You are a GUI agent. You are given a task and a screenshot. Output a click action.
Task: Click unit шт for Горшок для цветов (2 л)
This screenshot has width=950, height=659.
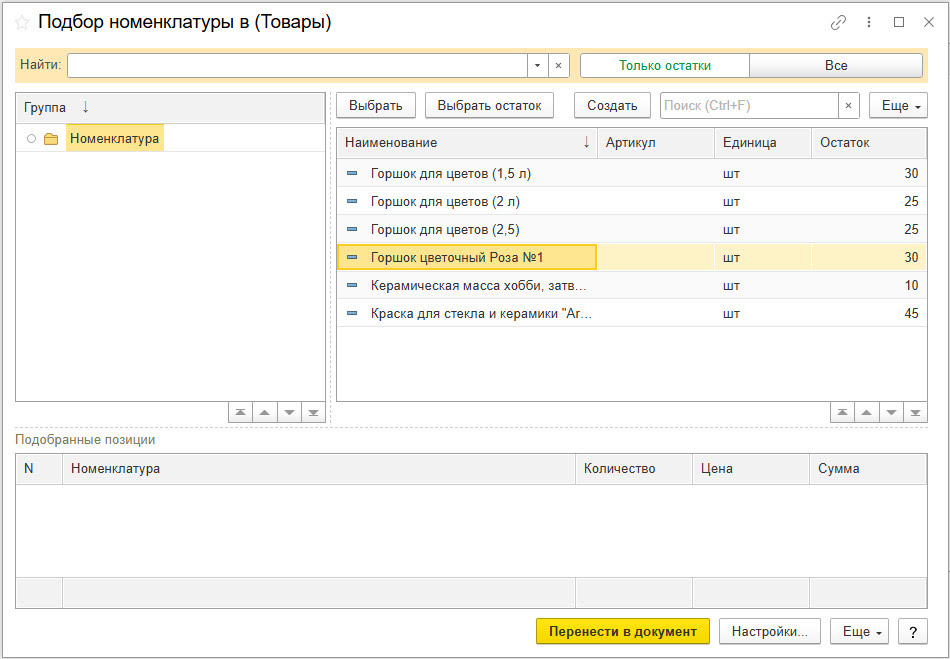pos(731,201)
